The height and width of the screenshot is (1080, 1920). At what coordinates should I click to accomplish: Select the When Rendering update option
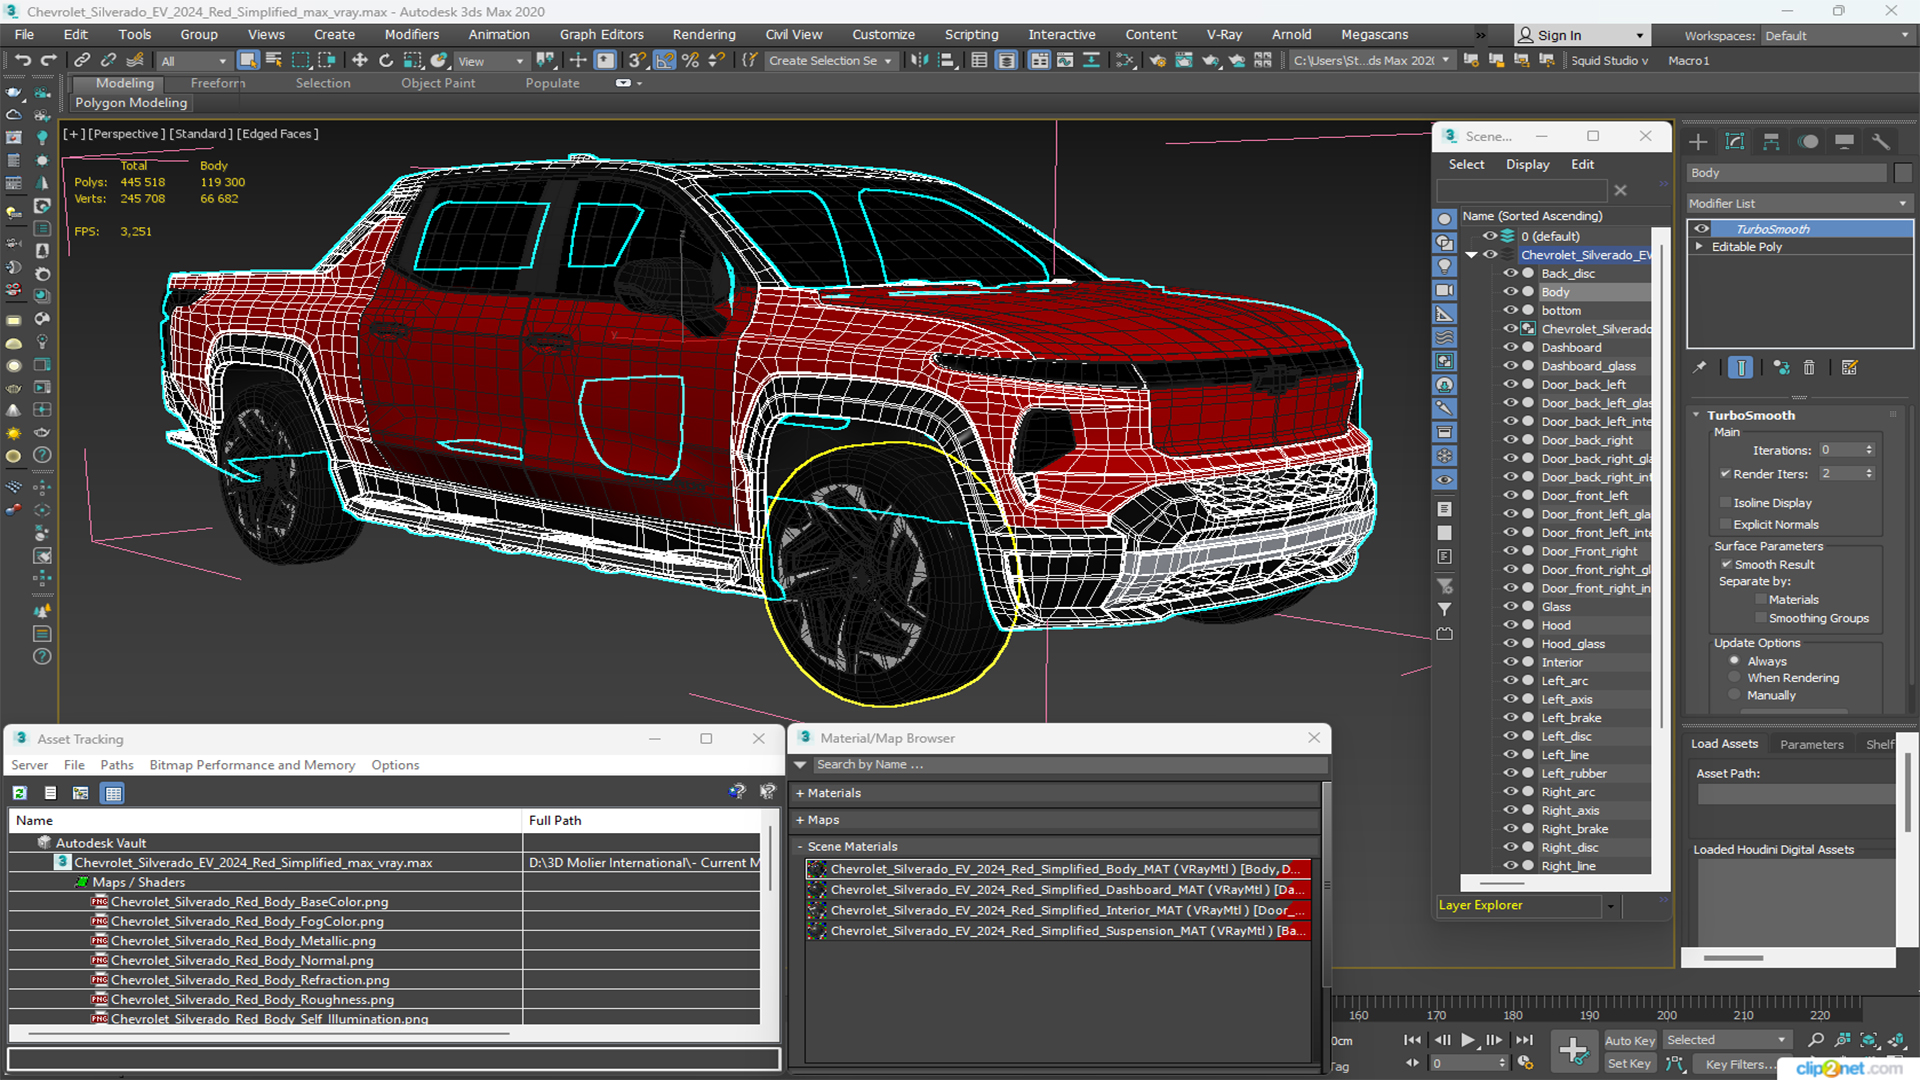pyautogui.click(x=1735, y=678)
